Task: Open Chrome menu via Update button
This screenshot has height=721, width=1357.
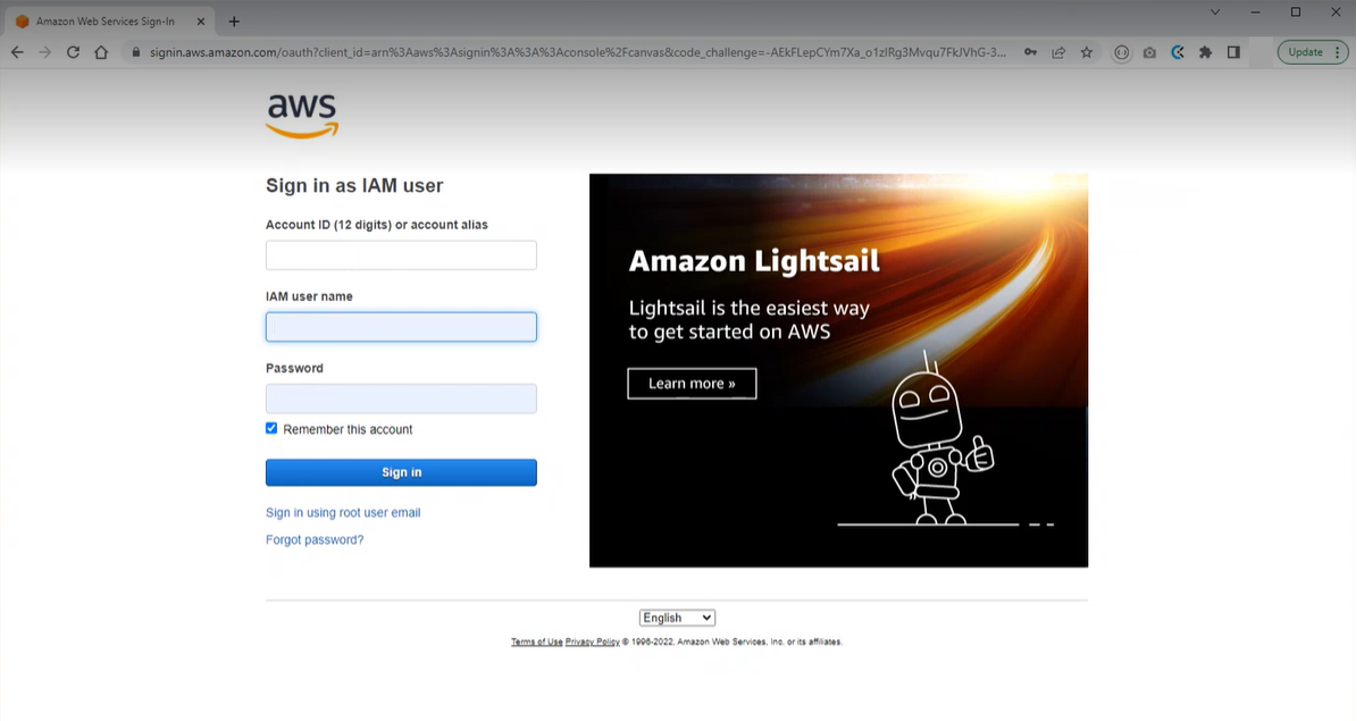Action: [1312, 52]
